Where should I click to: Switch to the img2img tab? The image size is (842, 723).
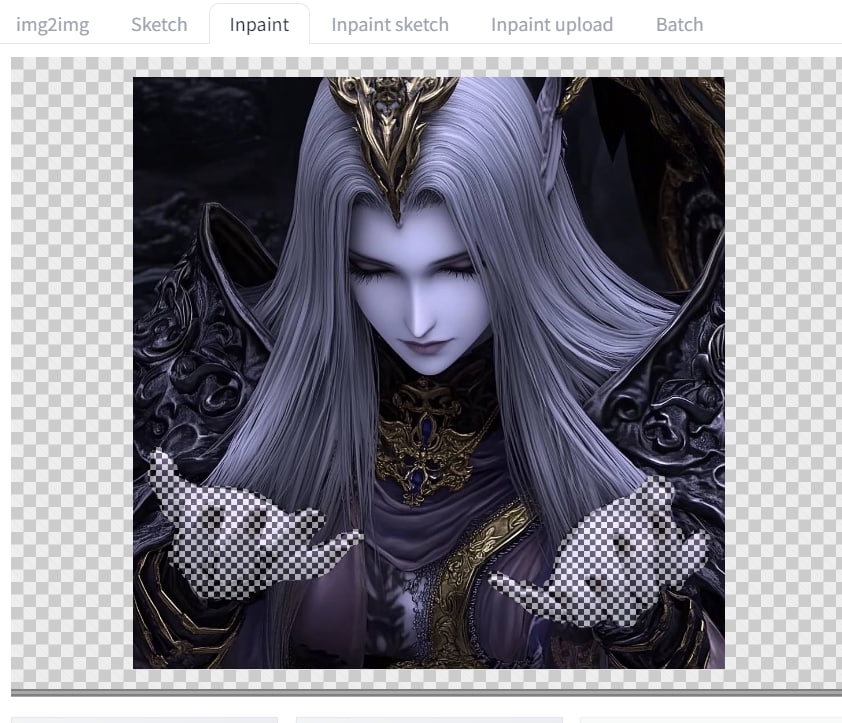pyautogui.click(x=53, y=25)
